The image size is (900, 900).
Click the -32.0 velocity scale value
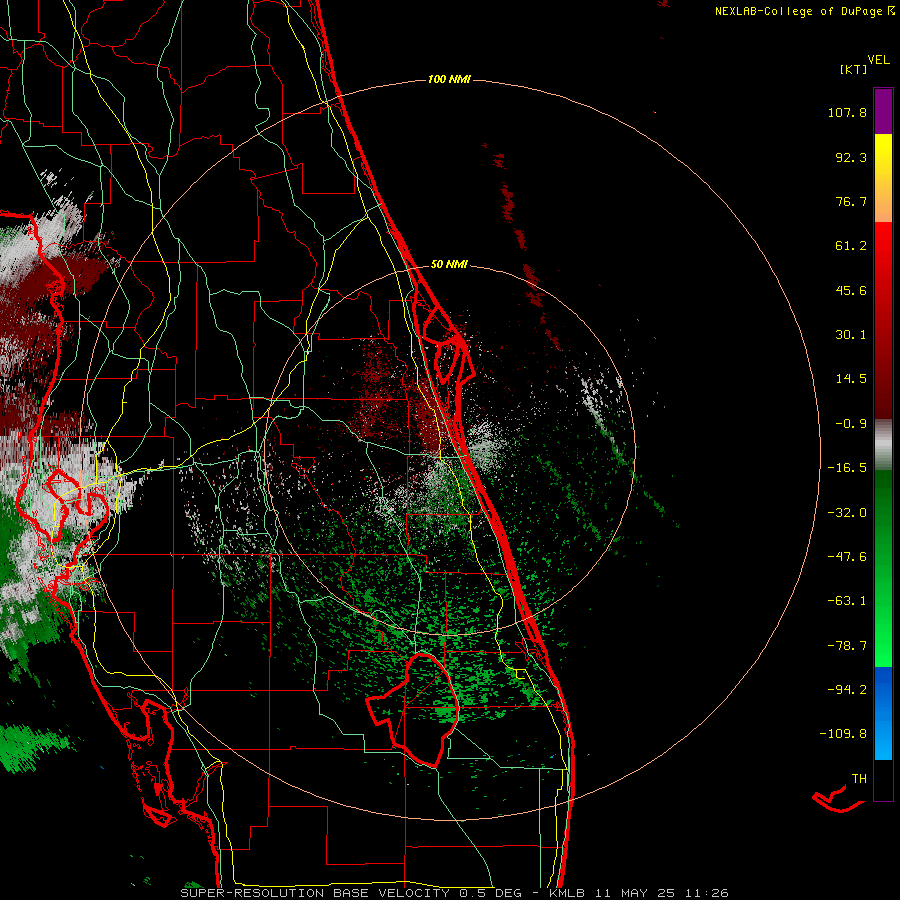coord(847,513)
